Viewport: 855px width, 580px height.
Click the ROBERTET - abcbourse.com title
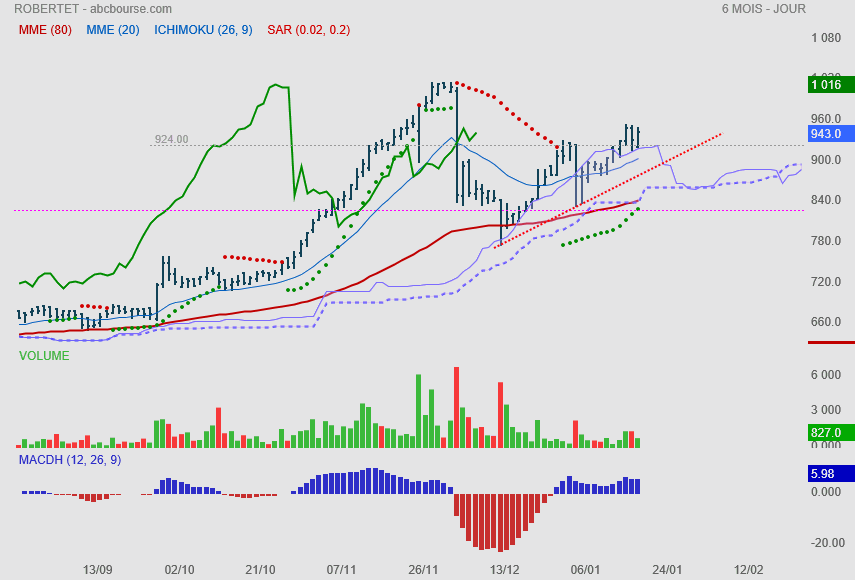(x=93, y=9)
